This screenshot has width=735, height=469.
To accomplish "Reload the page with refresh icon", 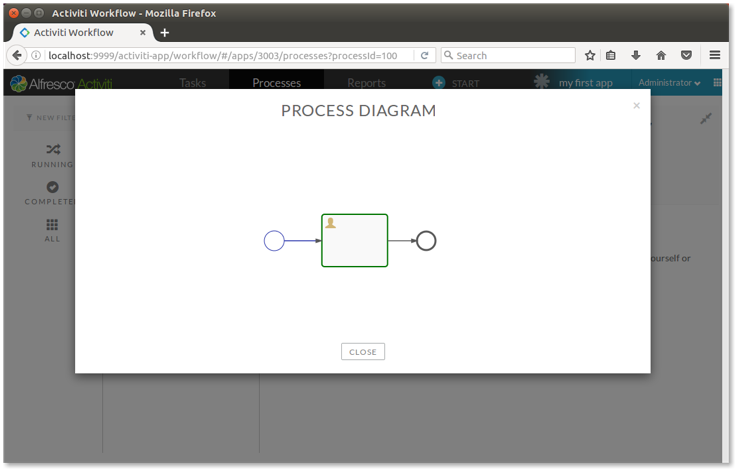I will [x=425, y=56].
